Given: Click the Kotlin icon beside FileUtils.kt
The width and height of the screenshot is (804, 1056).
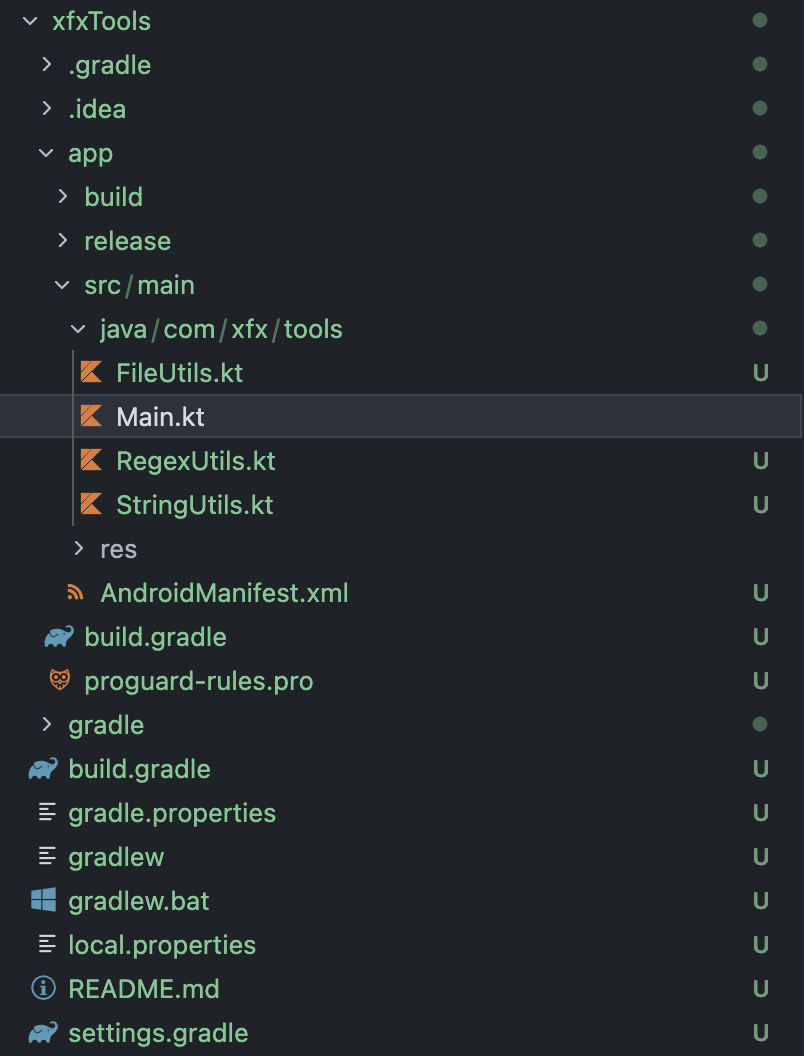Looking at the screenshot, I should point(91,373).
